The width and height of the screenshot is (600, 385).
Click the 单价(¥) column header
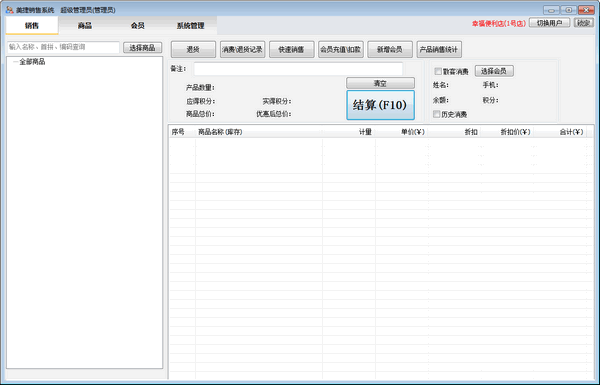click(402, 132)
